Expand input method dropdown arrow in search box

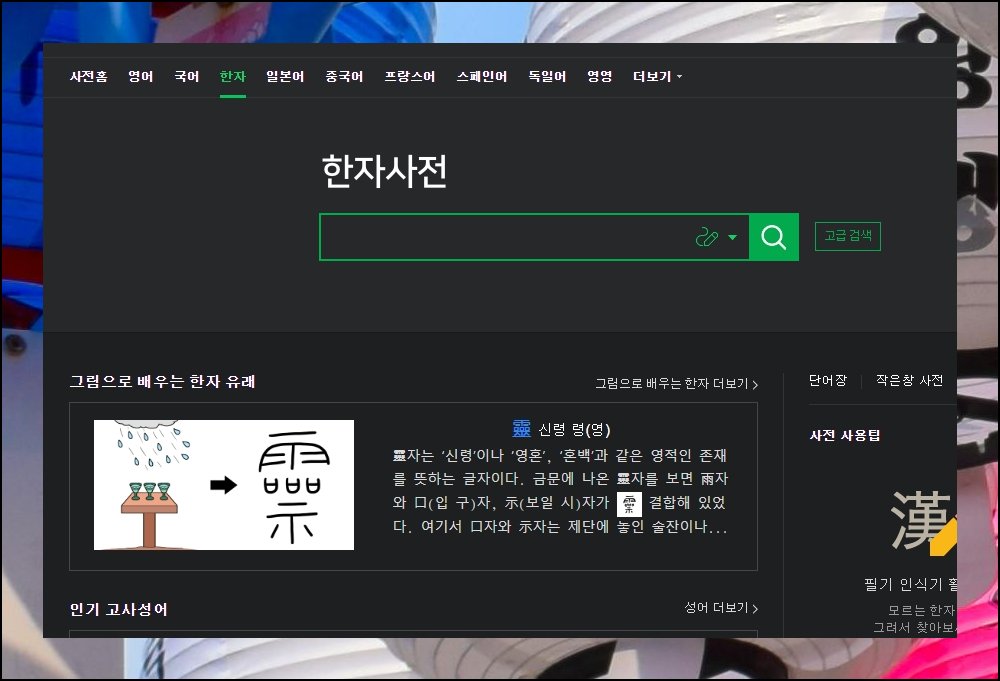pos(733,237)
